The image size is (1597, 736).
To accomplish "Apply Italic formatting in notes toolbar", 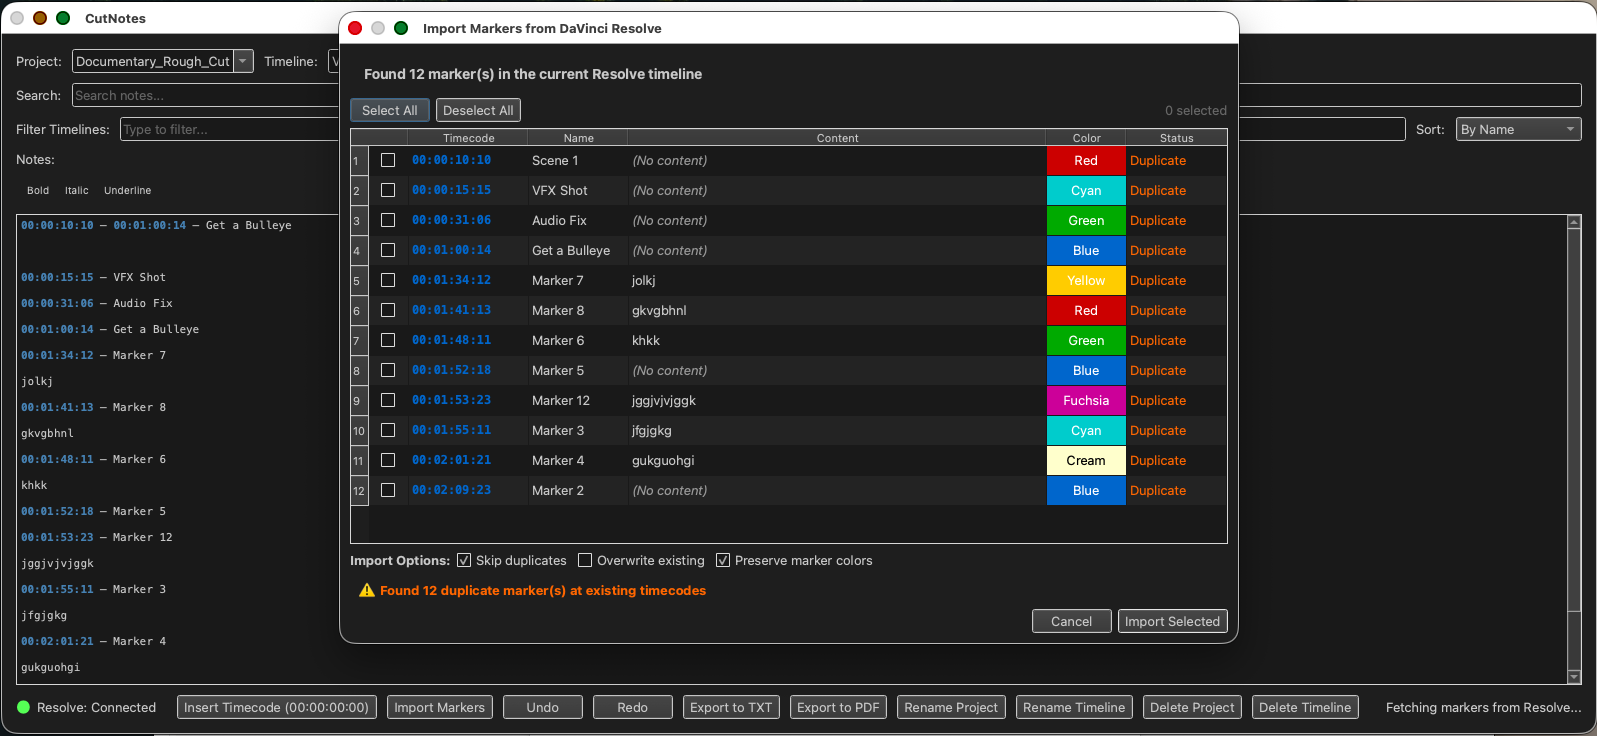I will [x=77, y=190].
